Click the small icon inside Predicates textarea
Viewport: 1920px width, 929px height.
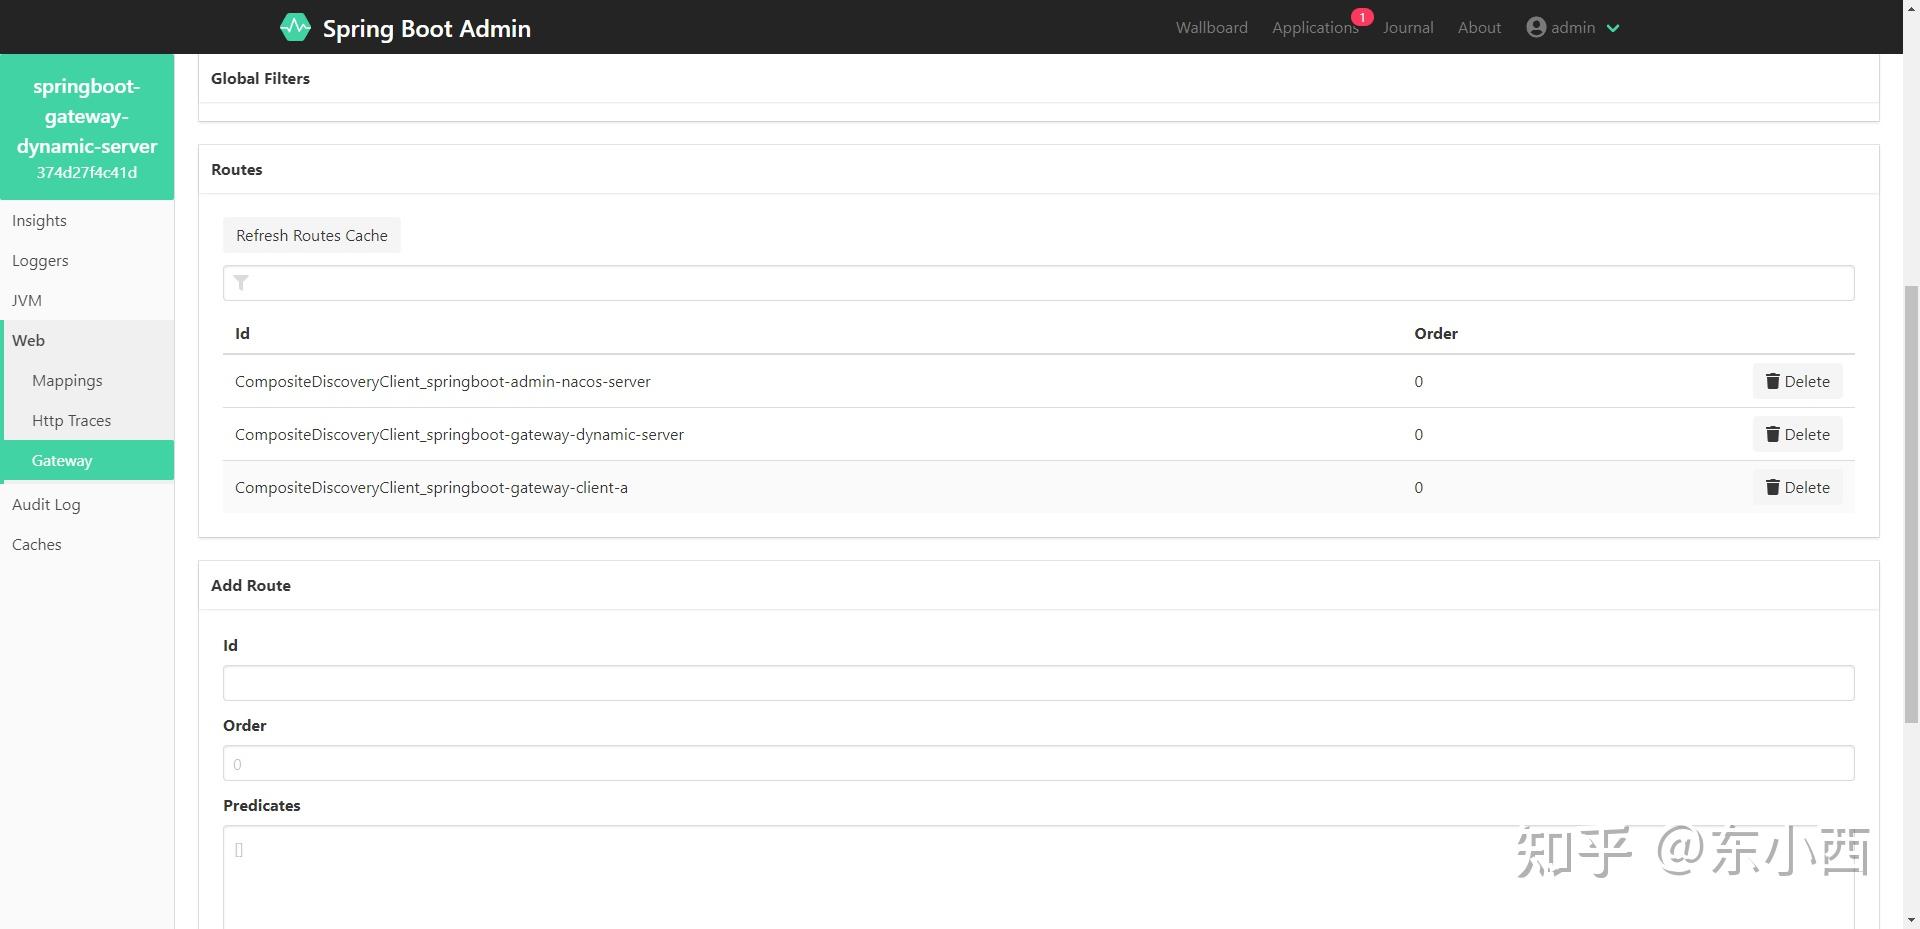[x=238, y=849]
